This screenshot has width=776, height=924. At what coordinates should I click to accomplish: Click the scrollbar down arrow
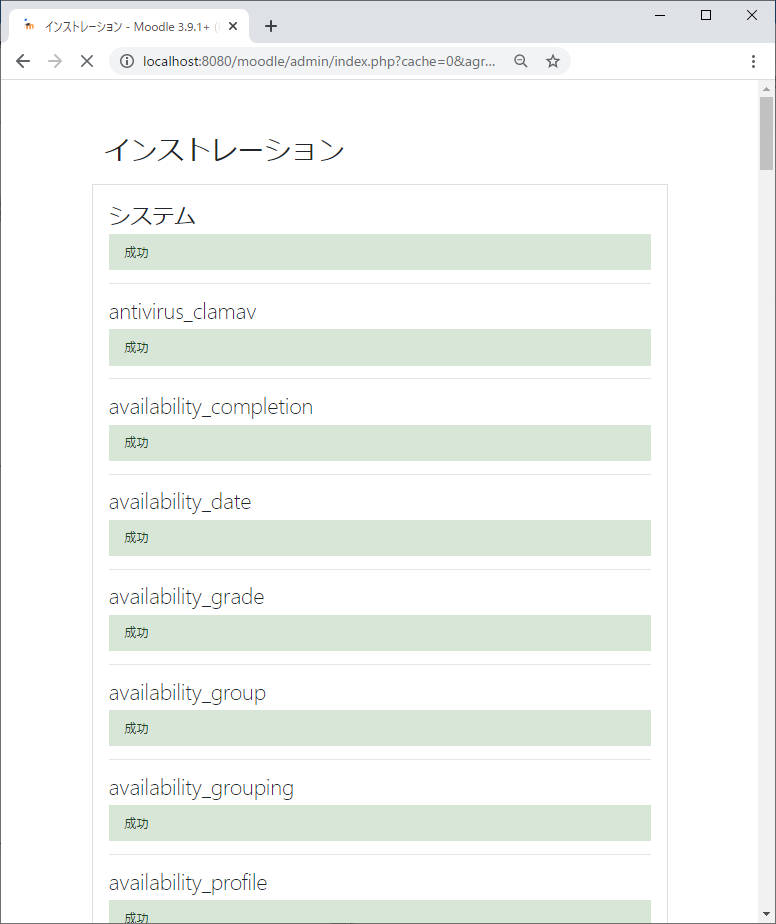[x=766, y=911]
